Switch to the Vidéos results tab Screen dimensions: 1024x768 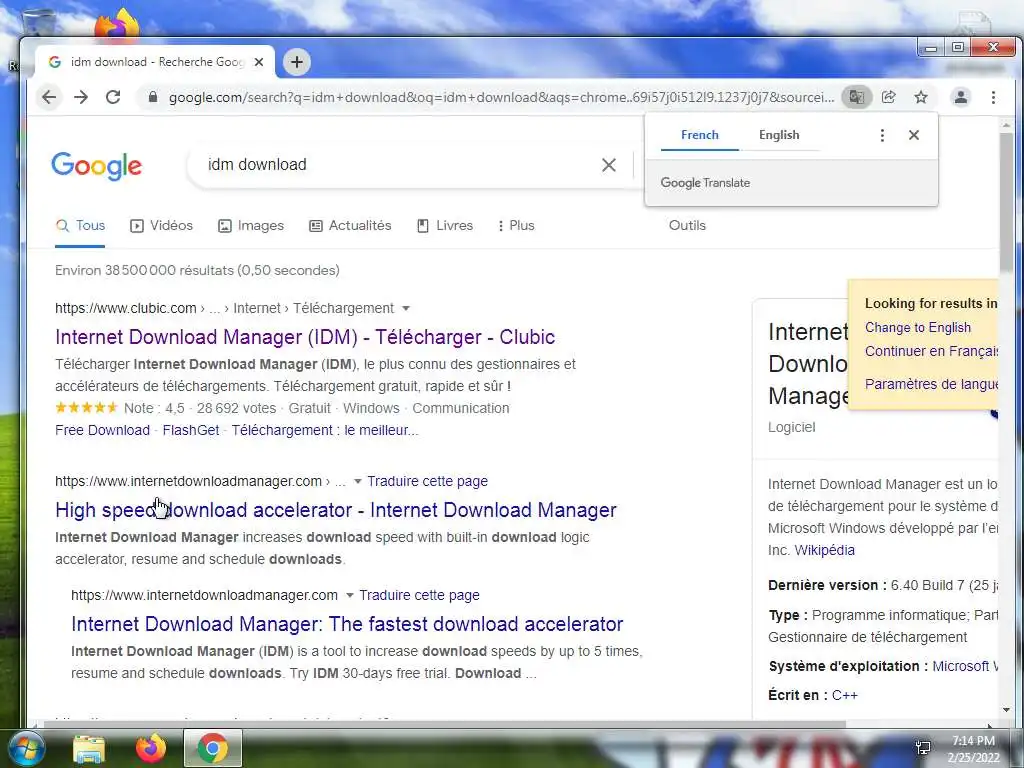pyautogui.click(x=161, y=226)
